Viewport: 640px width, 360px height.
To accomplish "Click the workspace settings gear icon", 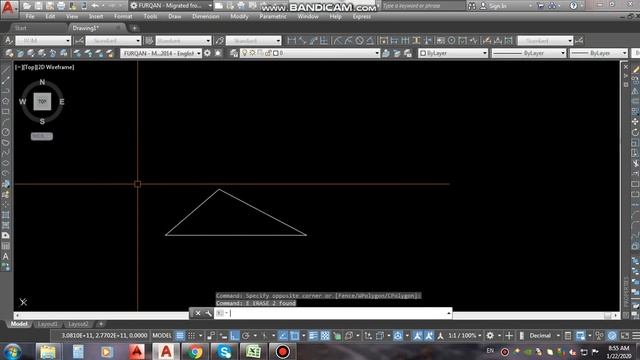I will click(207, 53).
